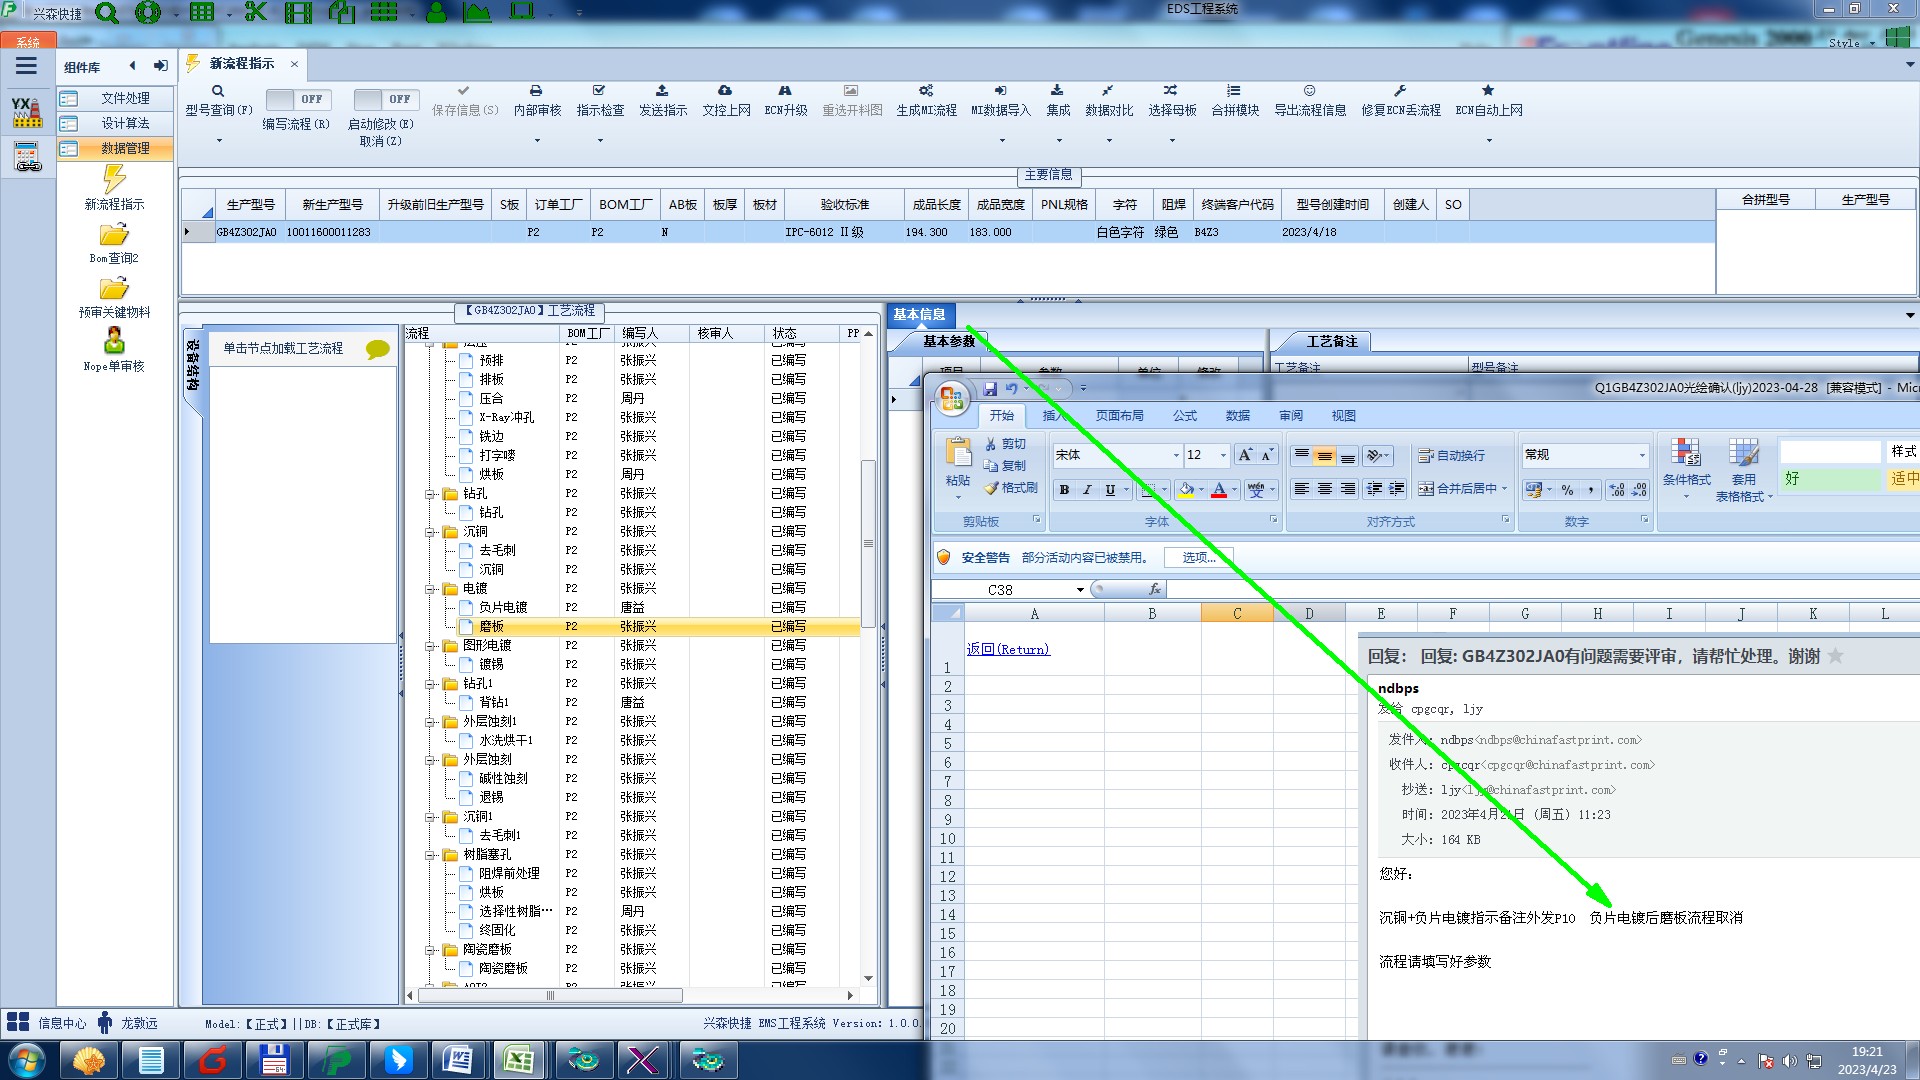Switch to the 页面布局 ribbon tab
The width and height of the screenshot is (1920, 1080).
coord(1119,416)
